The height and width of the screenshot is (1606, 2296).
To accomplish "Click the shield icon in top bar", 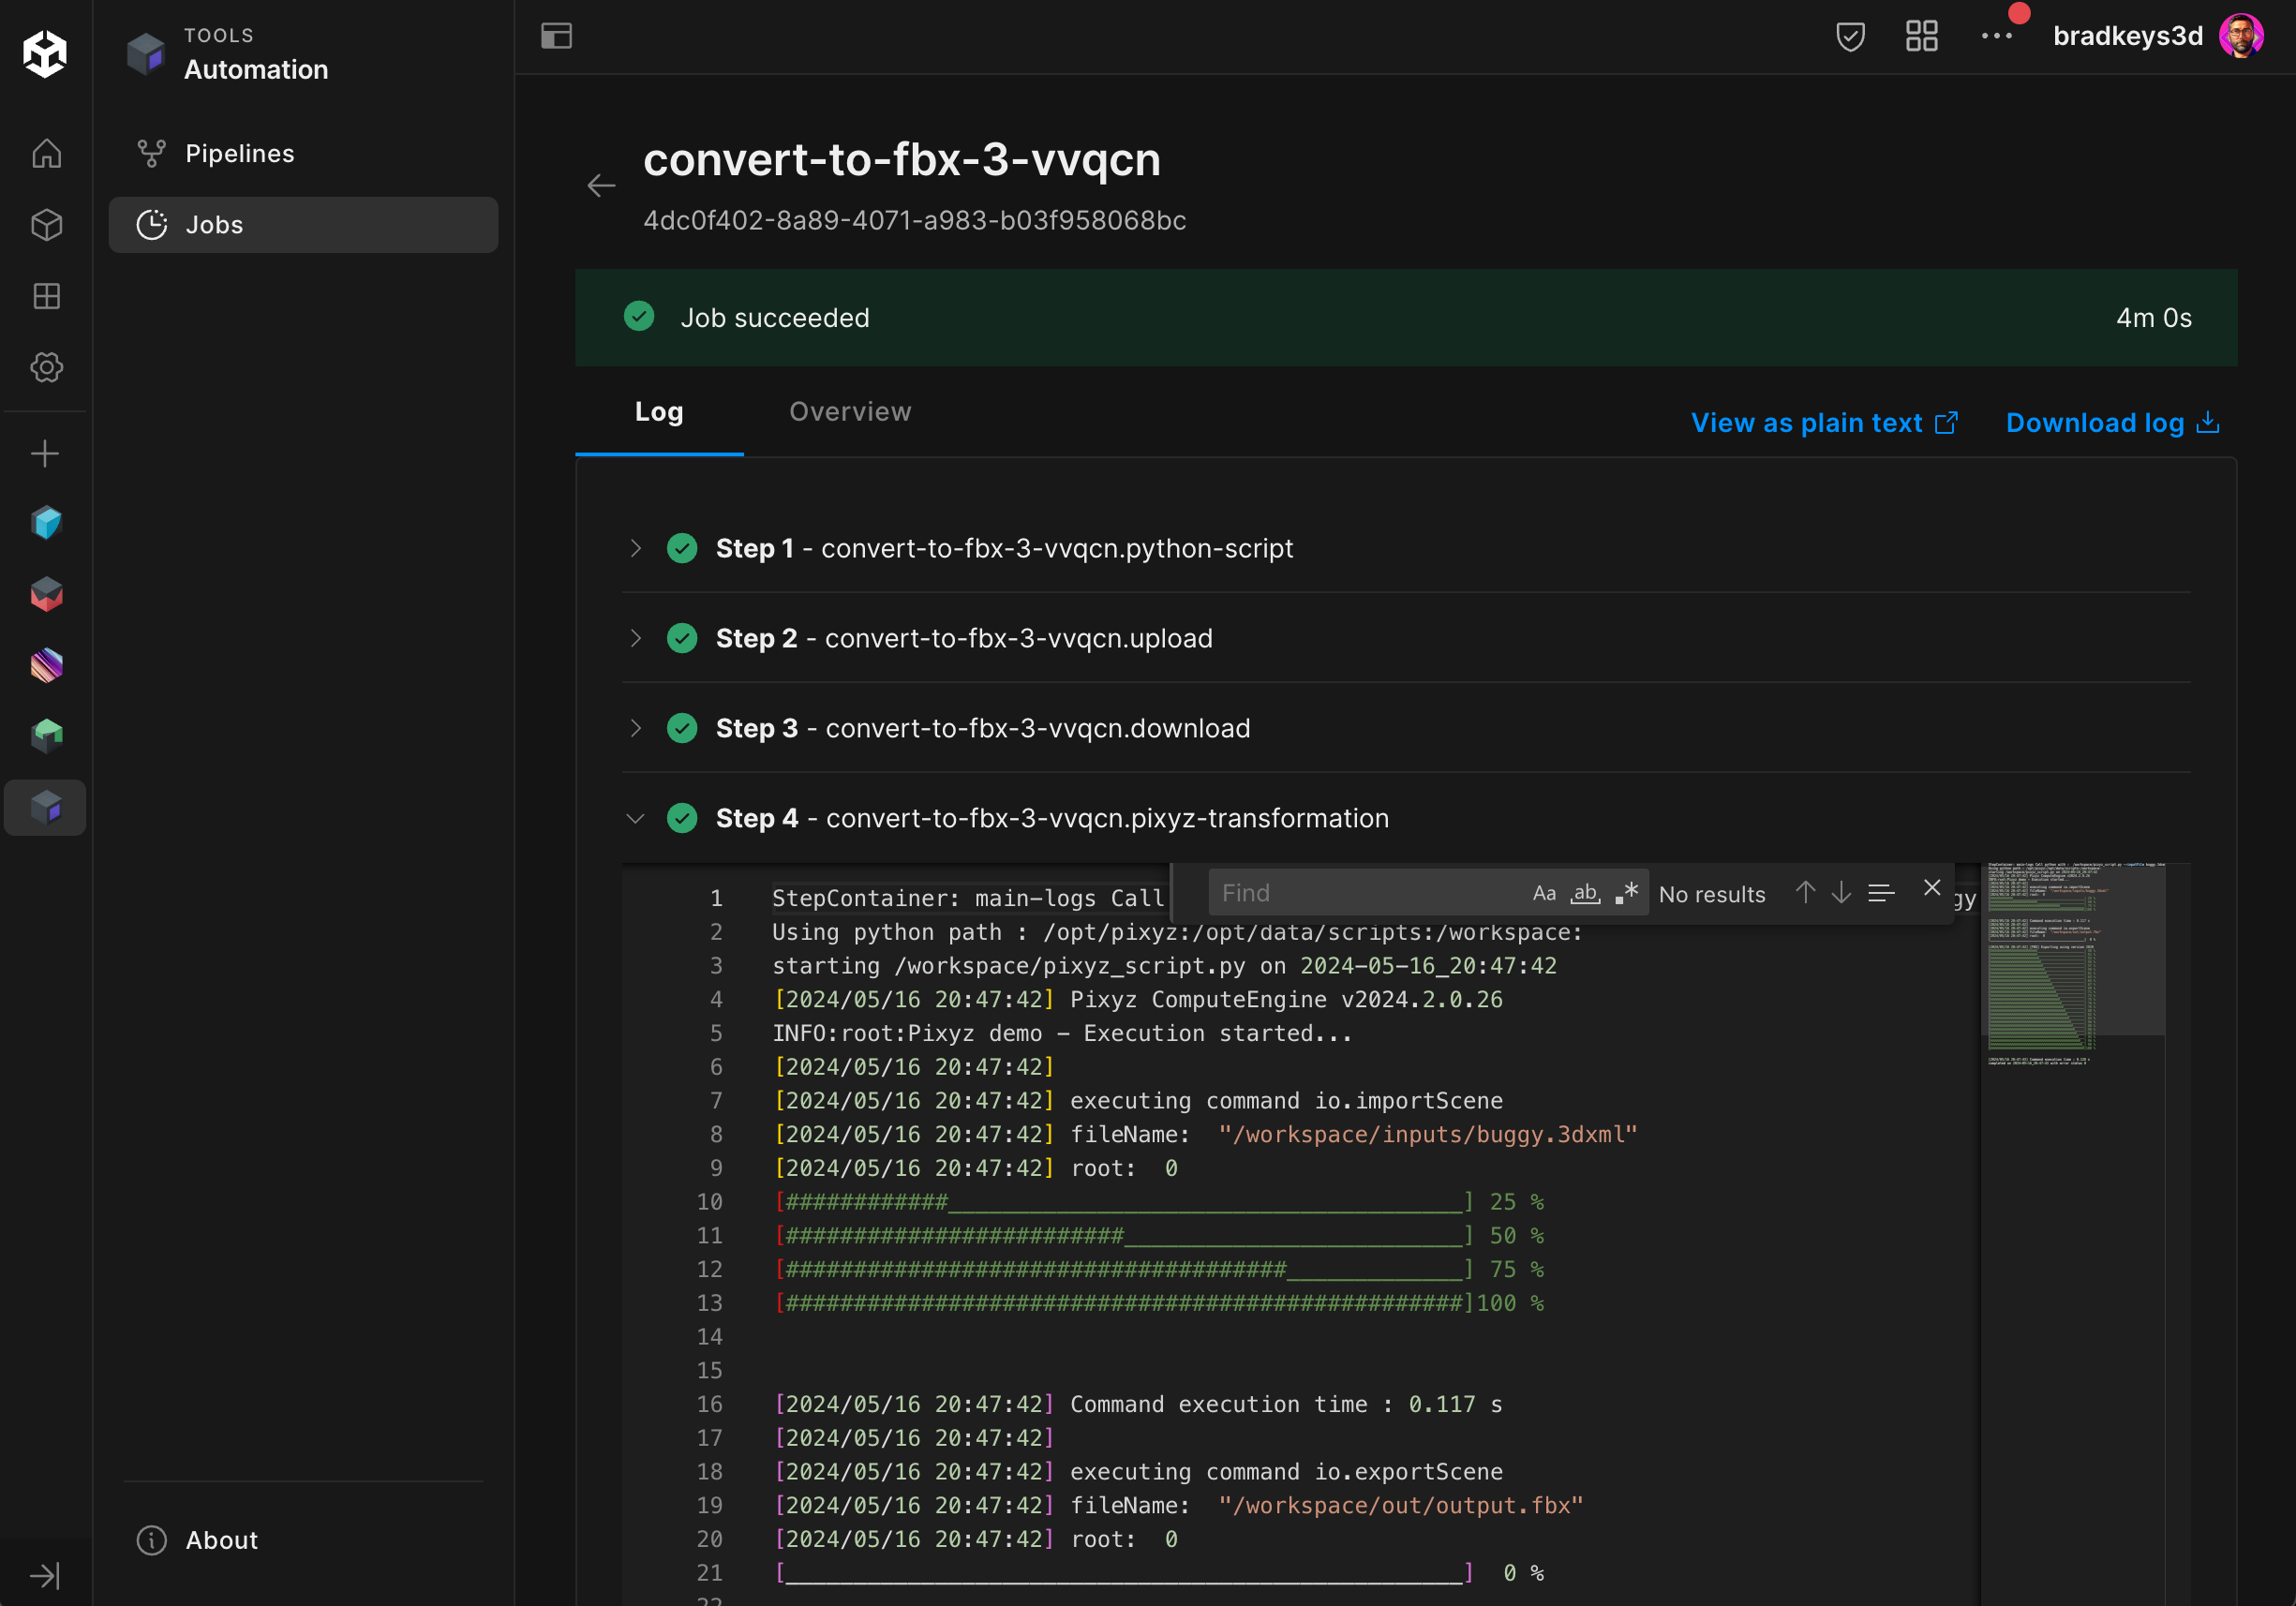I will coord(1850,37).
